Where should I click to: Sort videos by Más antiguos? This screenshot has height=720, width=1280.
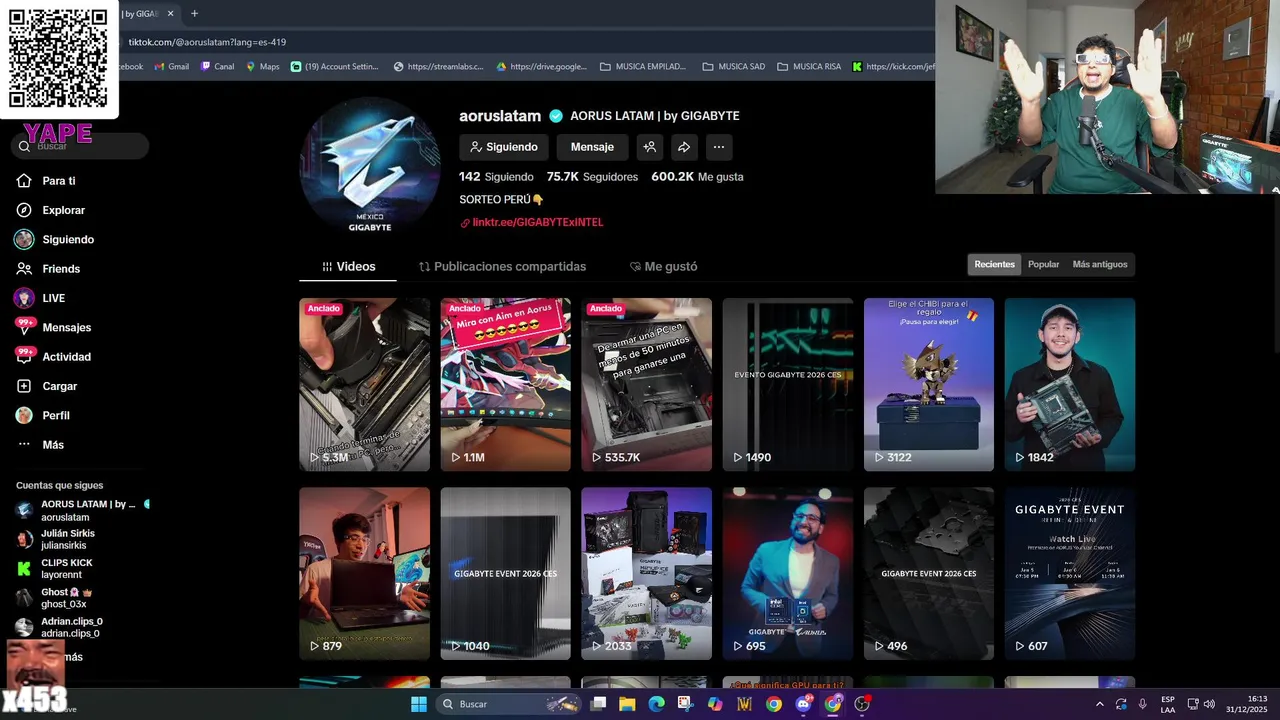pyautogui.click(x=1099, y=264)
